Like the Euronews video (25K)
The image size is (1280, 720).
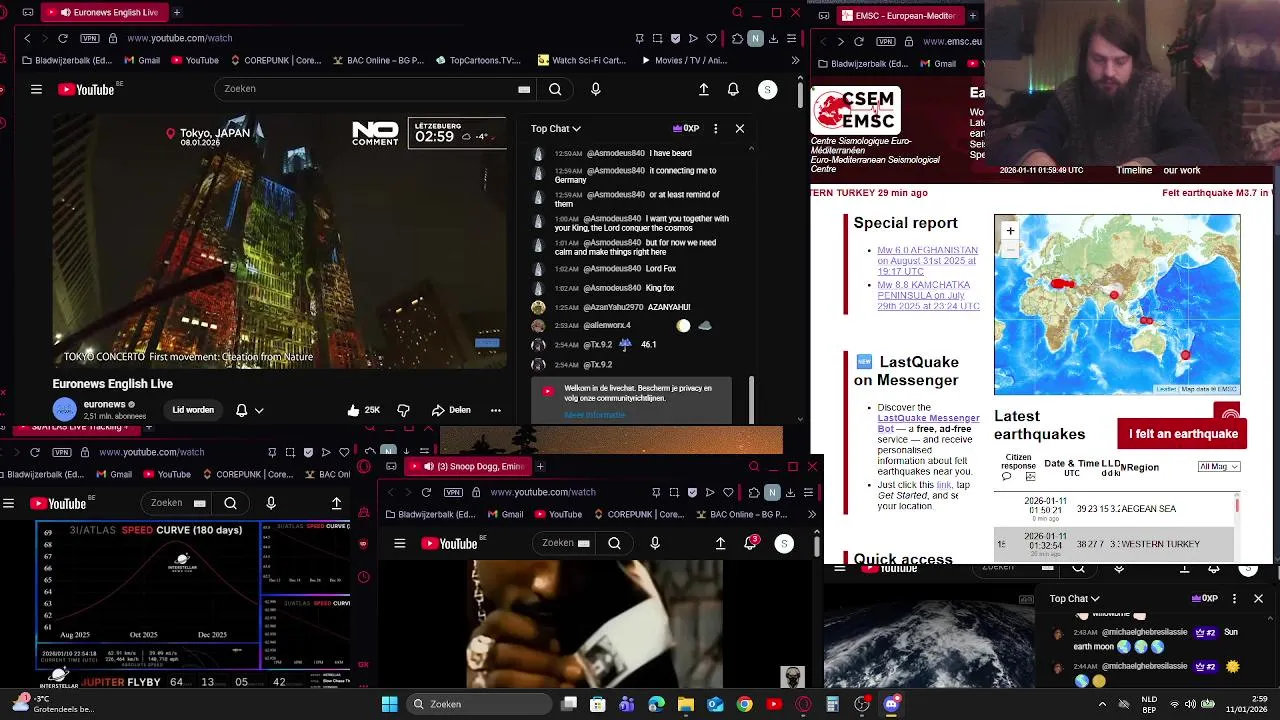pyautogui.click(x=364, y=409)
